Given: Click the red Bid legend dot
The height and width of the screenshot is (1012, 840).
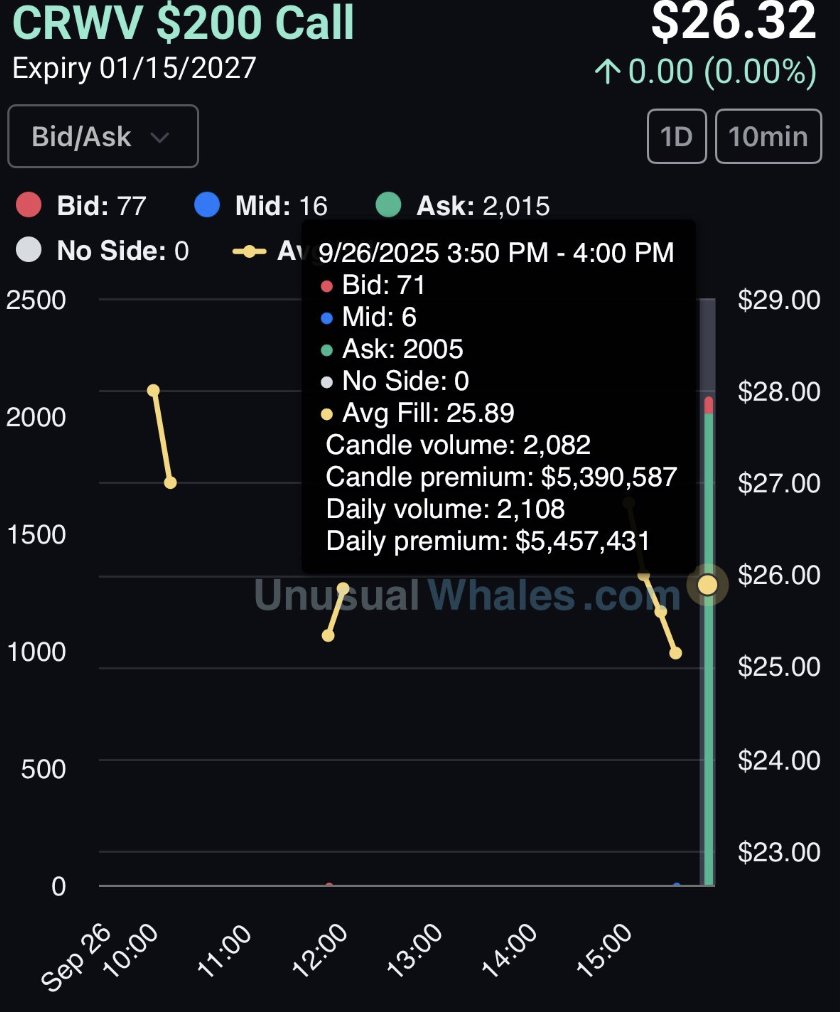Looking at the screenshot, I should (30, 206).
